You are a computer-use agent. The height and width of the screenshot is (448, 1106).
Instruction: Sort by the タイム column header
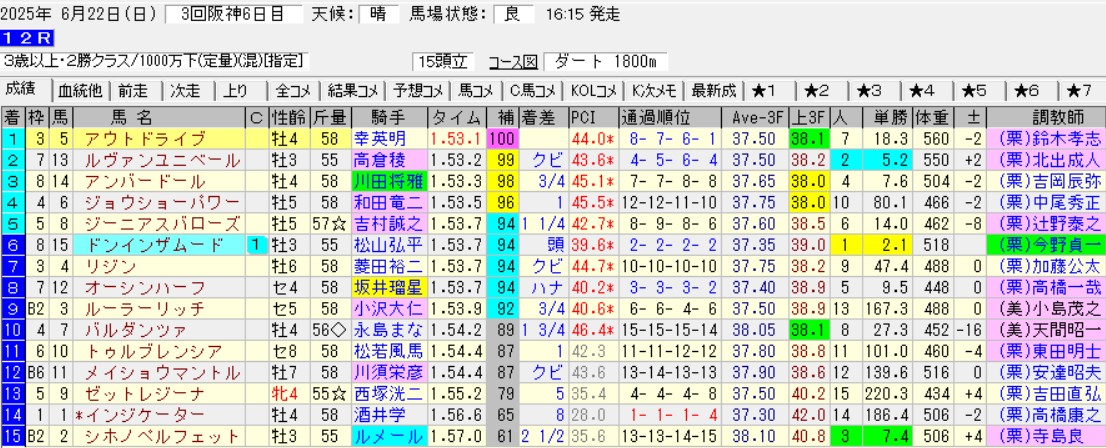[457, 117]
